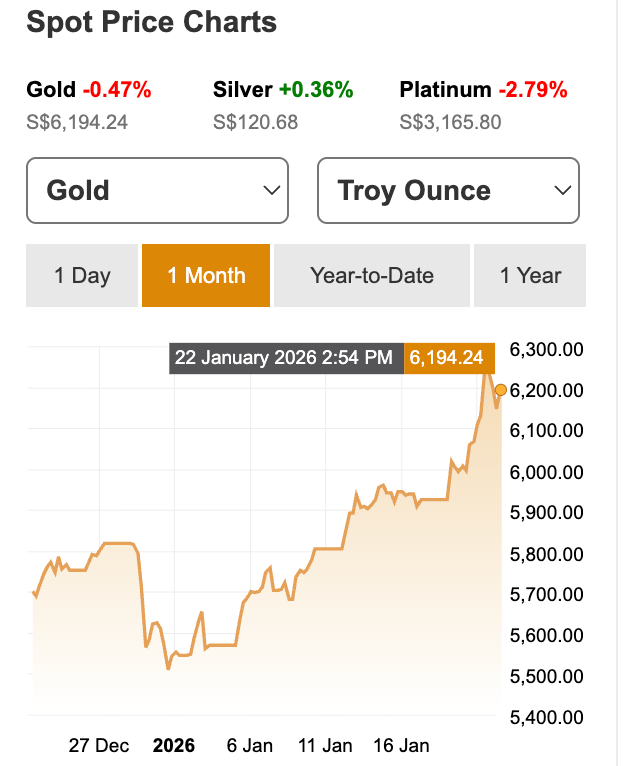This screenshot has height=766, width=642.
Task: Click the chevron arrow in the Troy Ounce selector
Action: point(562,190)
